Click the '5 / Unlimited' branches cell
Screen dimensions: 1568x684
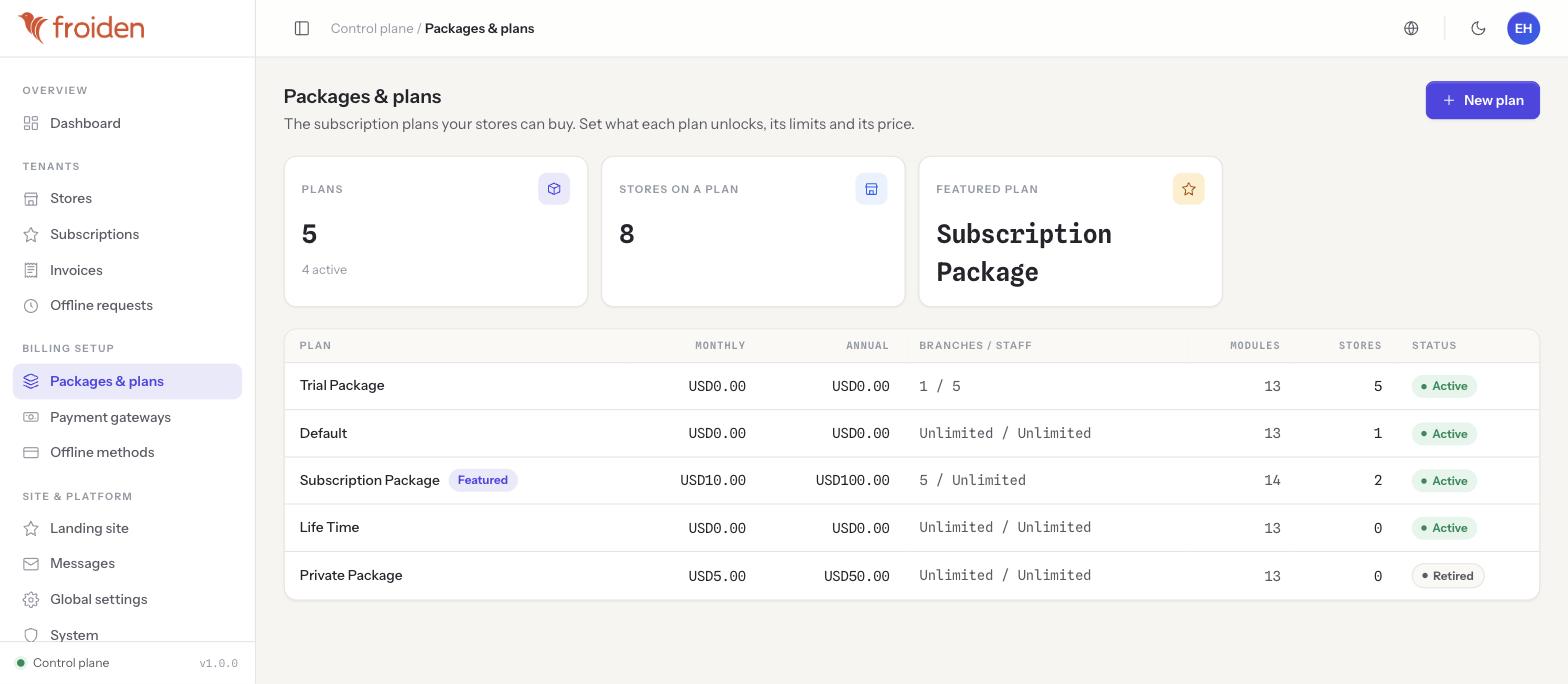pyautogui.click(x=972, y=481)
